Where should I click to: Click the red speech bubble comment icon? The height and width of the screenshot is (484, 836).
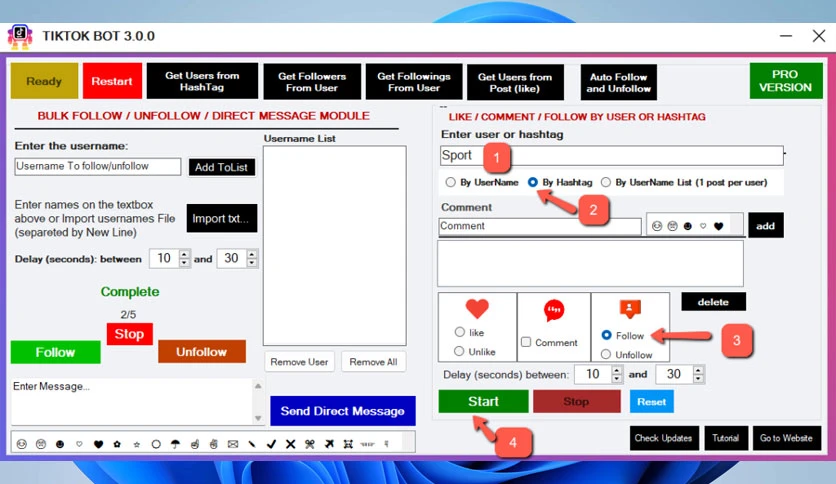554,310
